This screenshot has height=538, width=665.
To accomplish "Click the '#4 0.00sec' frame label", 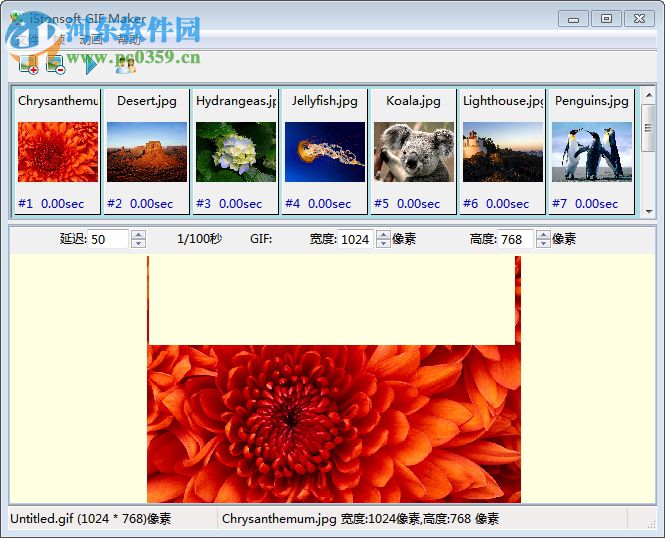I will point(318,204).
